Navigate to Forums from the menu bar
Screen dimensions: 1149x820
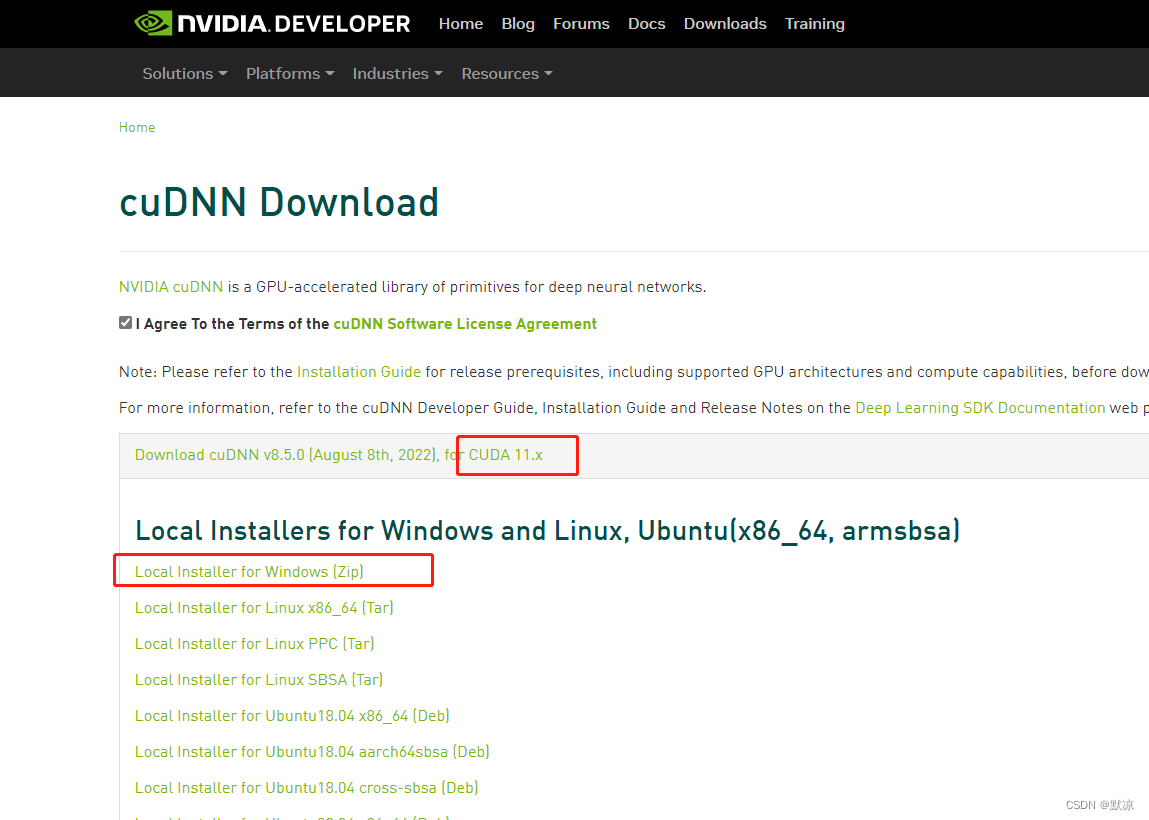pyautogui.click(x=581, y=23)
